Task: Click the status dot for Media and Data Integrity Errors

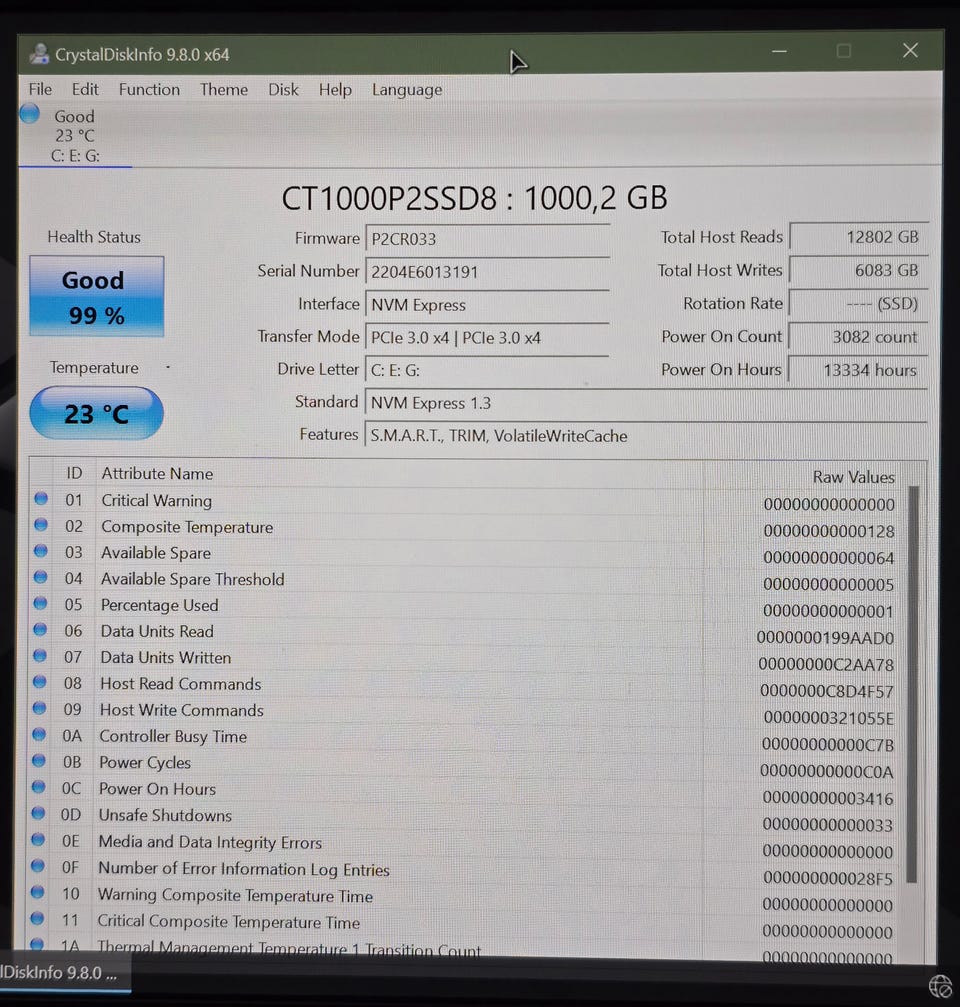Action: click(x=38, y=839)
